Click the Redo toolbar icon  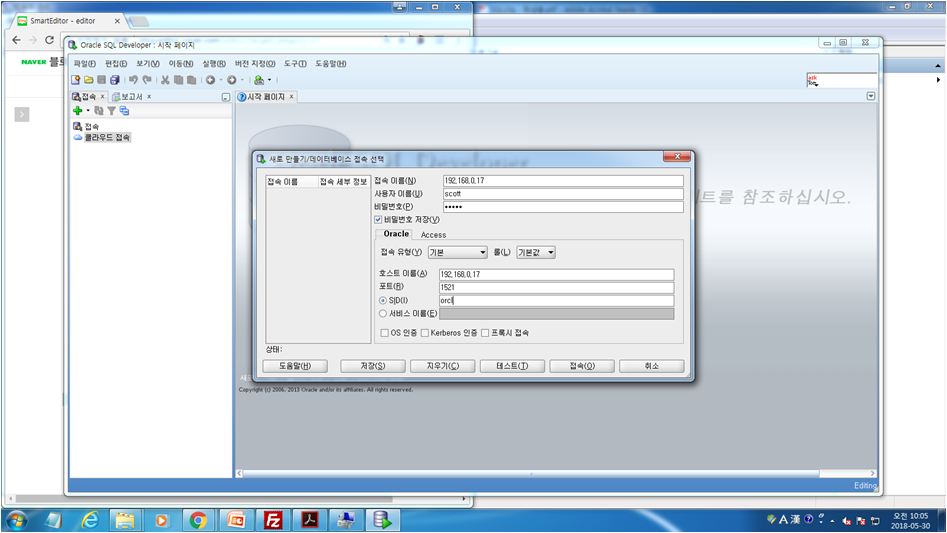pos(147,80)
